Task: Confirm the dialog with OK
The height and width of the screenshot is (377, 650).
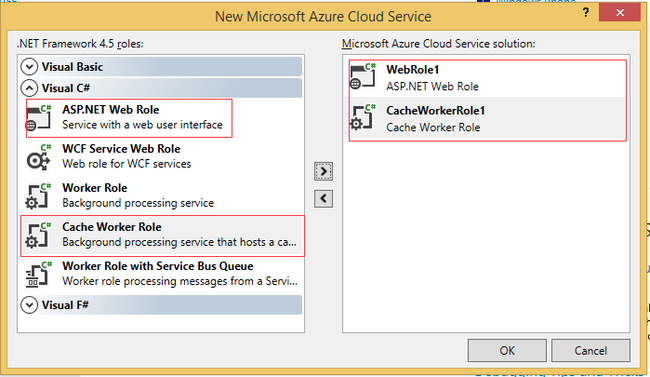Action: click(507, 350)
